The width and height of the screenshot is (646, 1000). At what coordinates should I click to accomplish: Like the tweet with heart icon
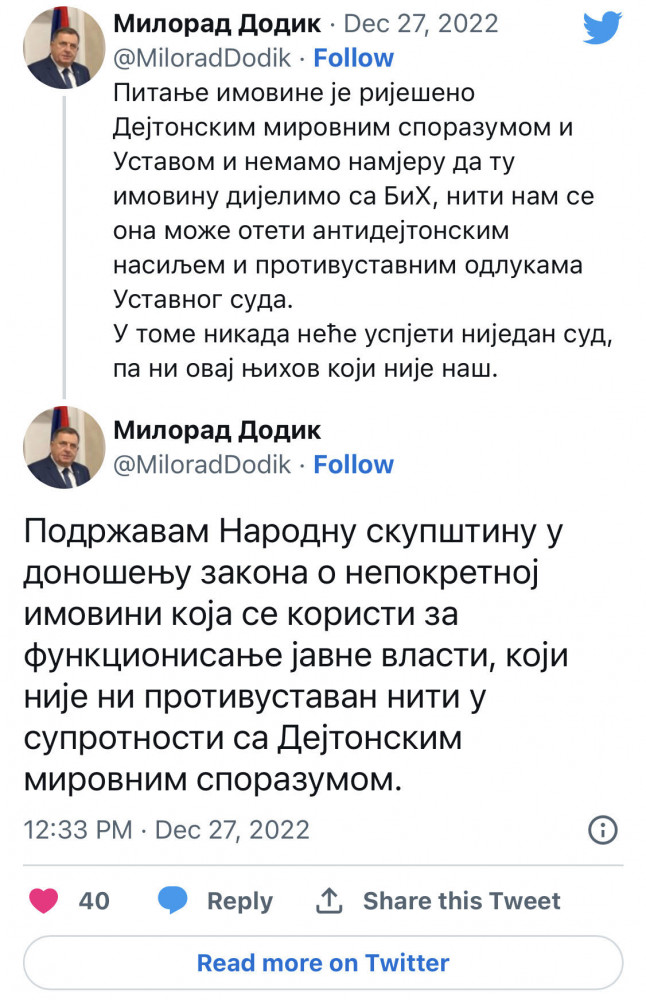click(x=44, y=901)
